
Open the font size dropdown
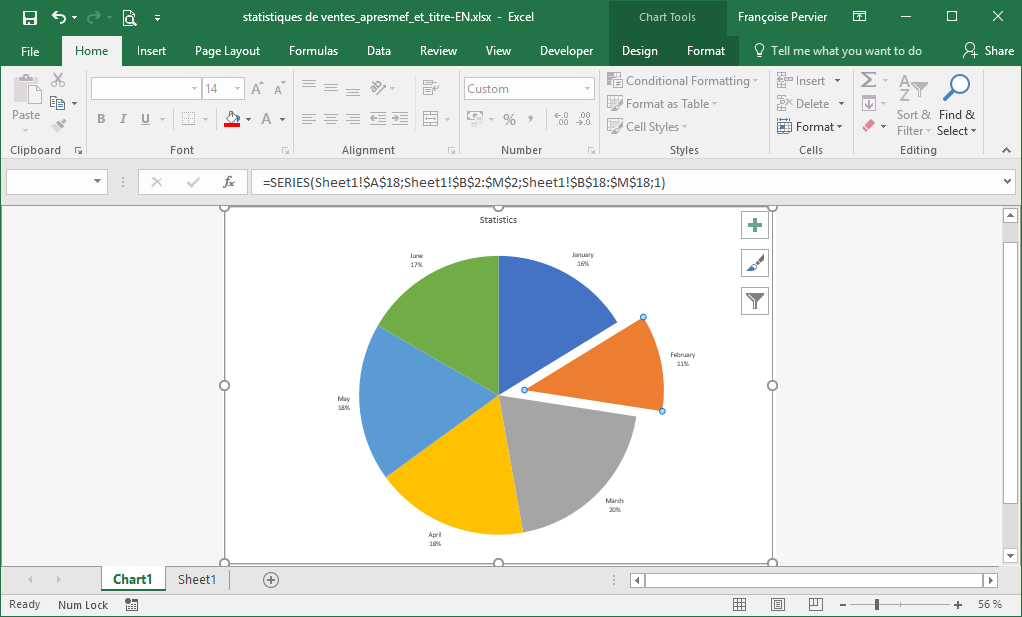click(x=238, y=89)
